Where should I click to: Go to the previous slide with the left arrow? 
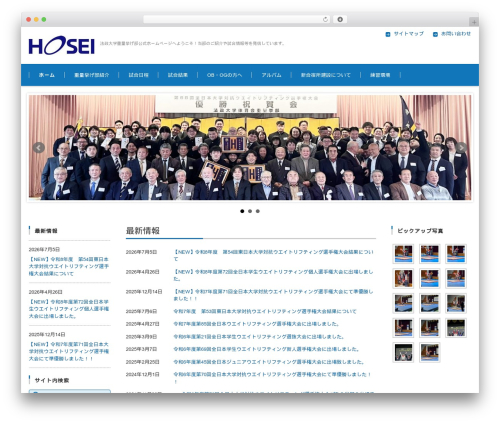(39, 147)
